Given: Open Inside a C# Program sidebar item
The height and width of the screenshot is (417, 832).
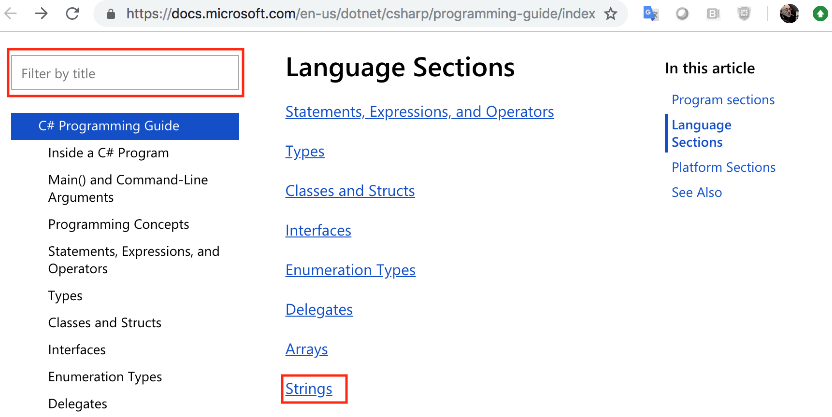Looking at the screenshot, I should pos(108,153).
